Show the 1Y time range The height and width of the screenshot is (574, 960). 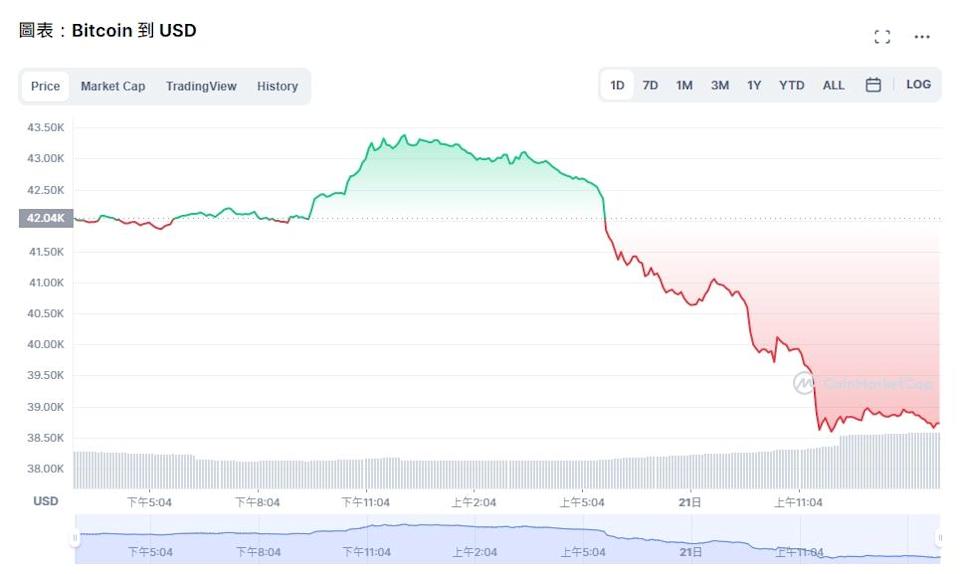[x=754, y=85]
